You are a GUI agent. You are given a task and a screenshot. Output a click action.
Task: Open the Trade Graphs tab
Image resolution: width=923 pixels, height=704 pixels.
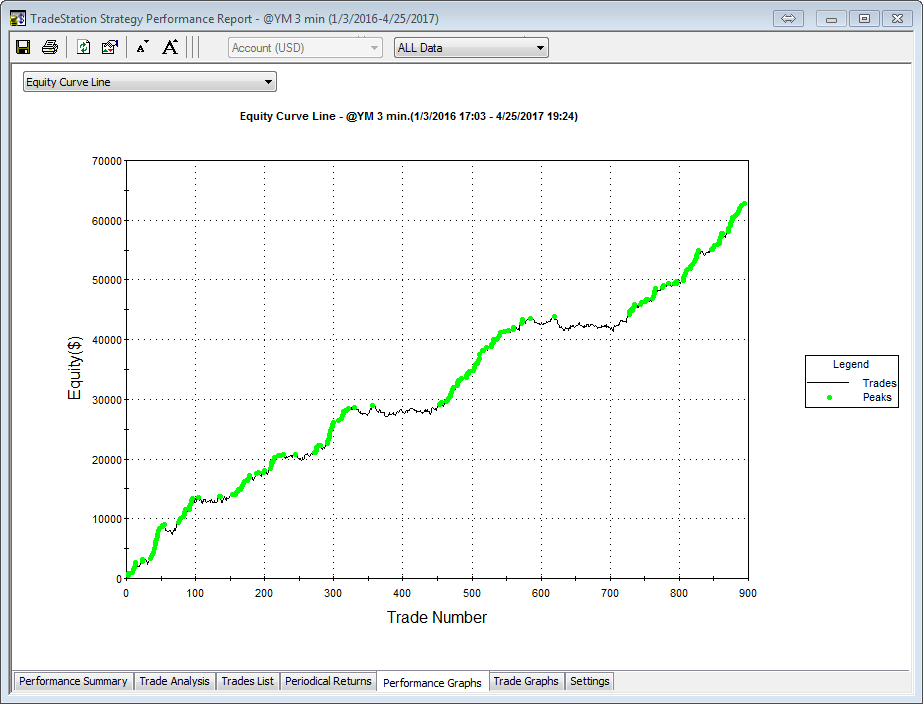coord(526,681)
